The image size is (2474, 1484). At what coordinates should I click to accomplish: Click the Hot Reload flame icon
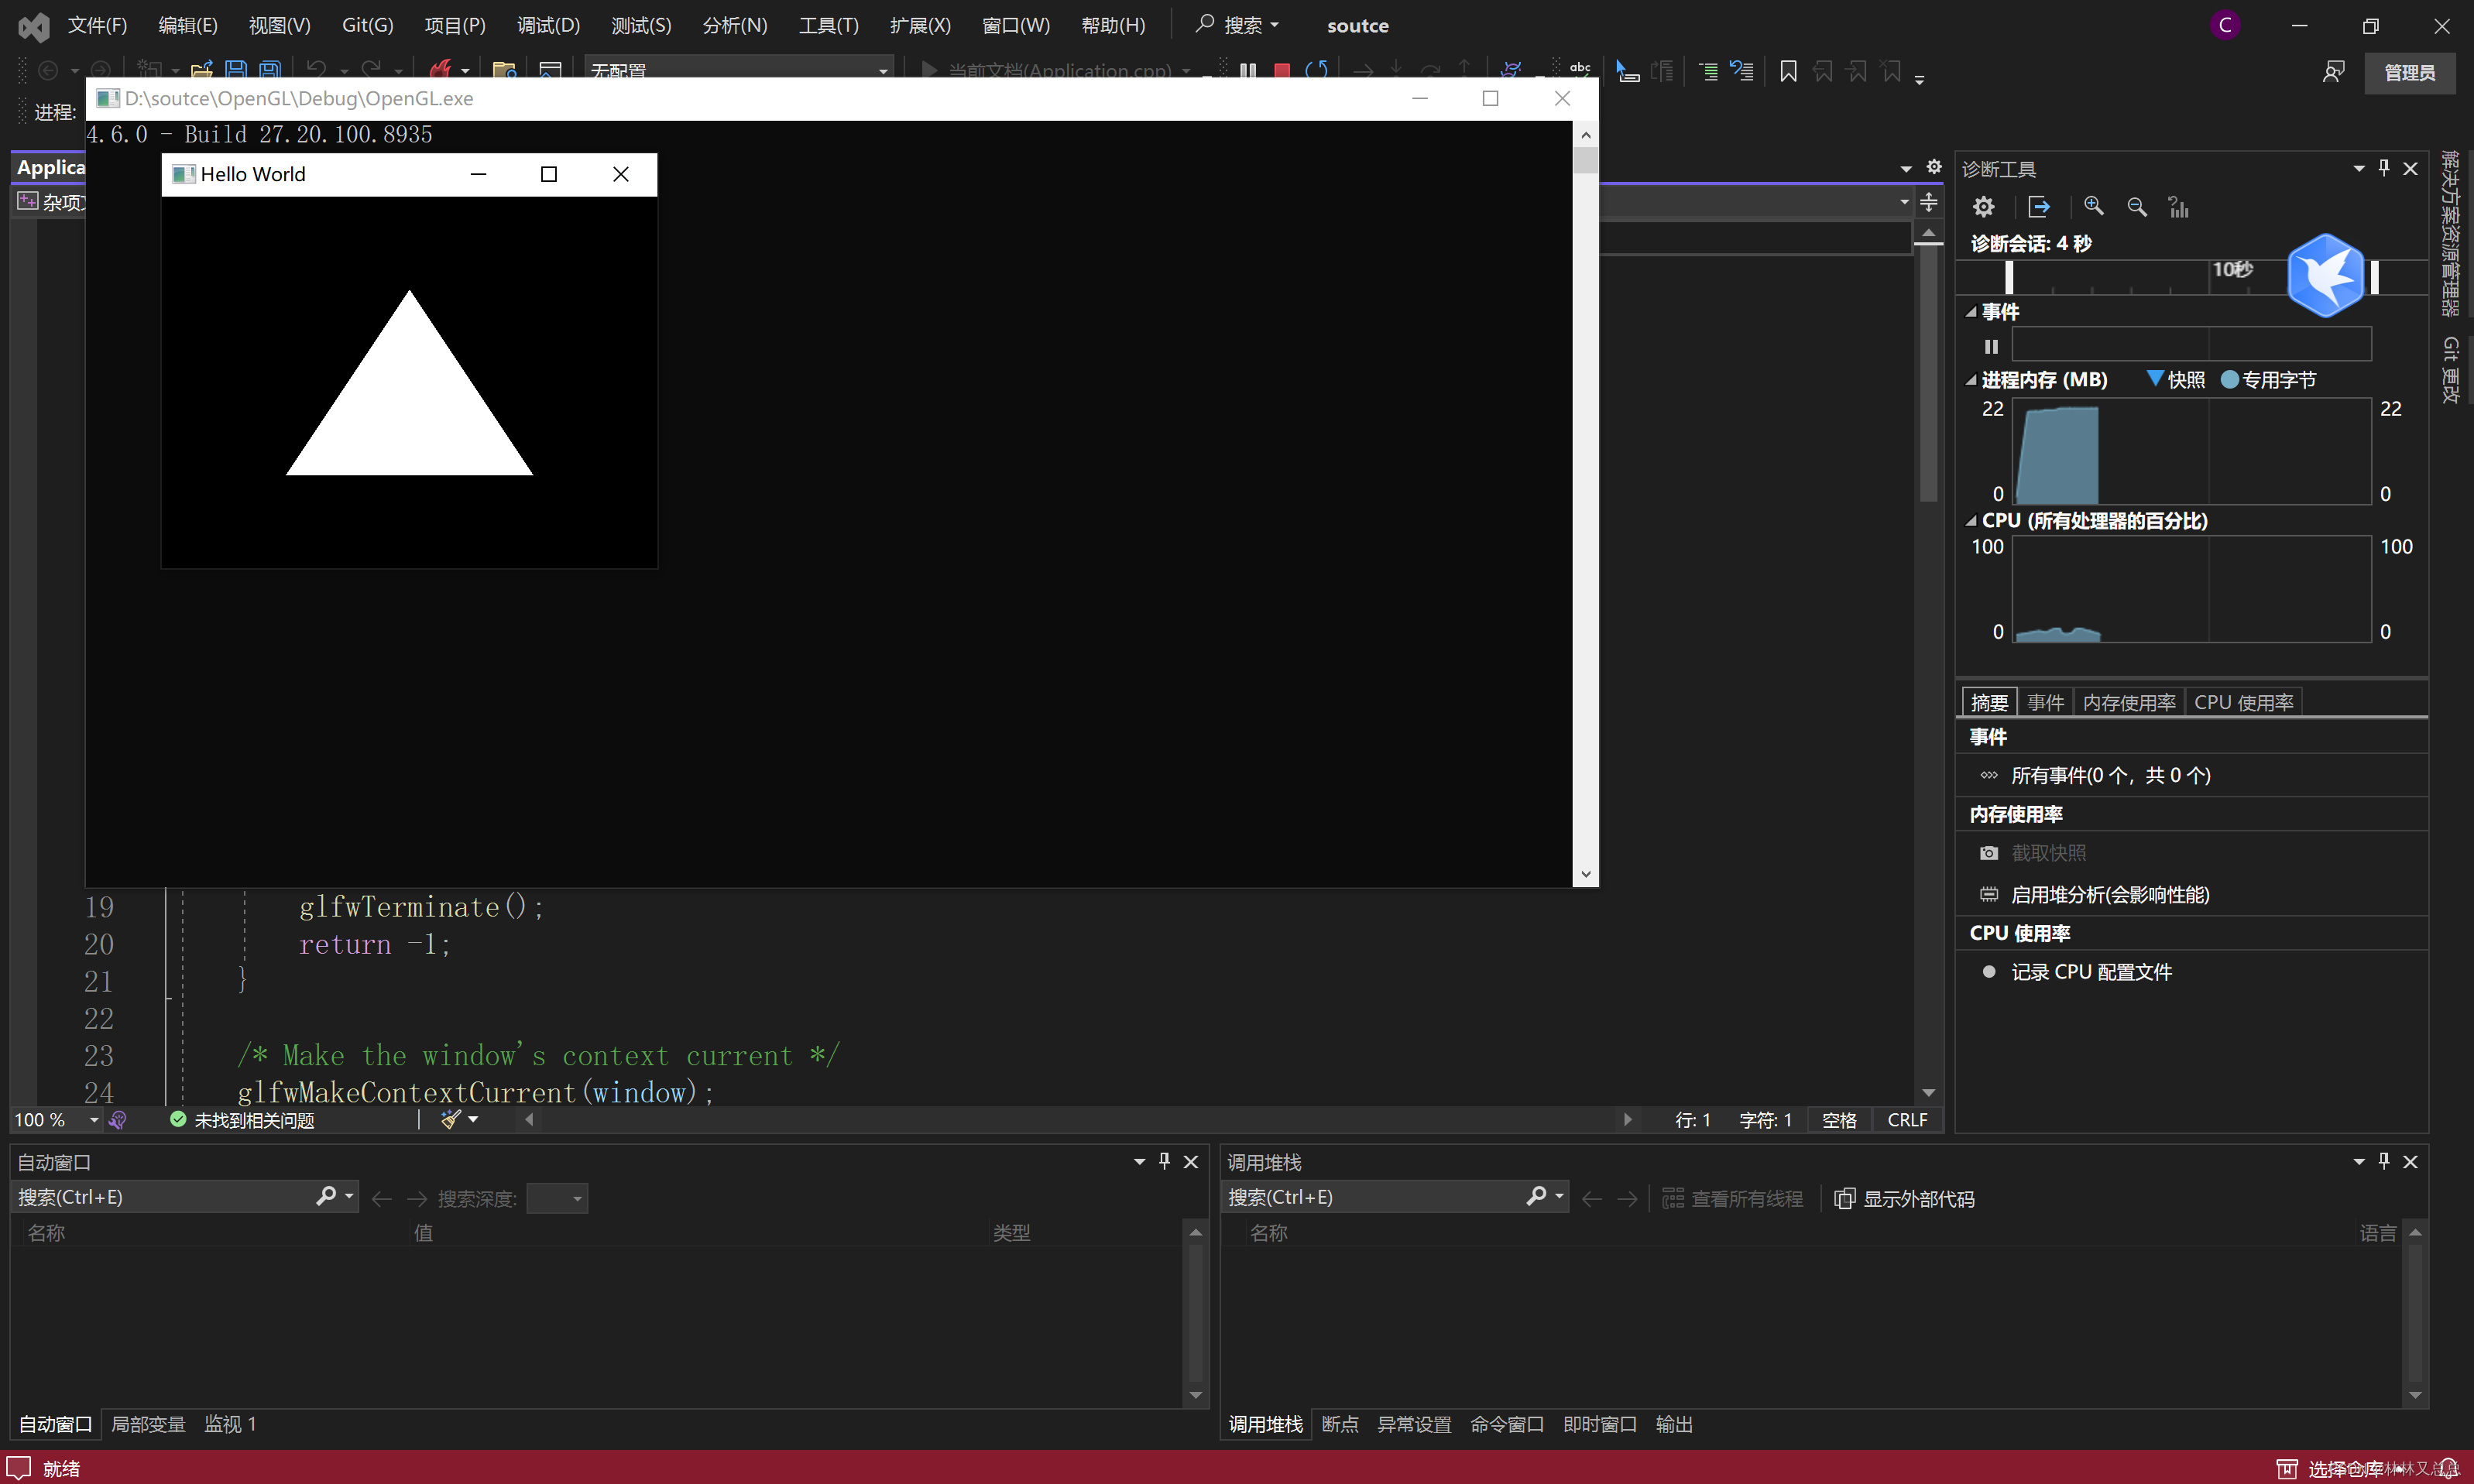coord(439,70)
